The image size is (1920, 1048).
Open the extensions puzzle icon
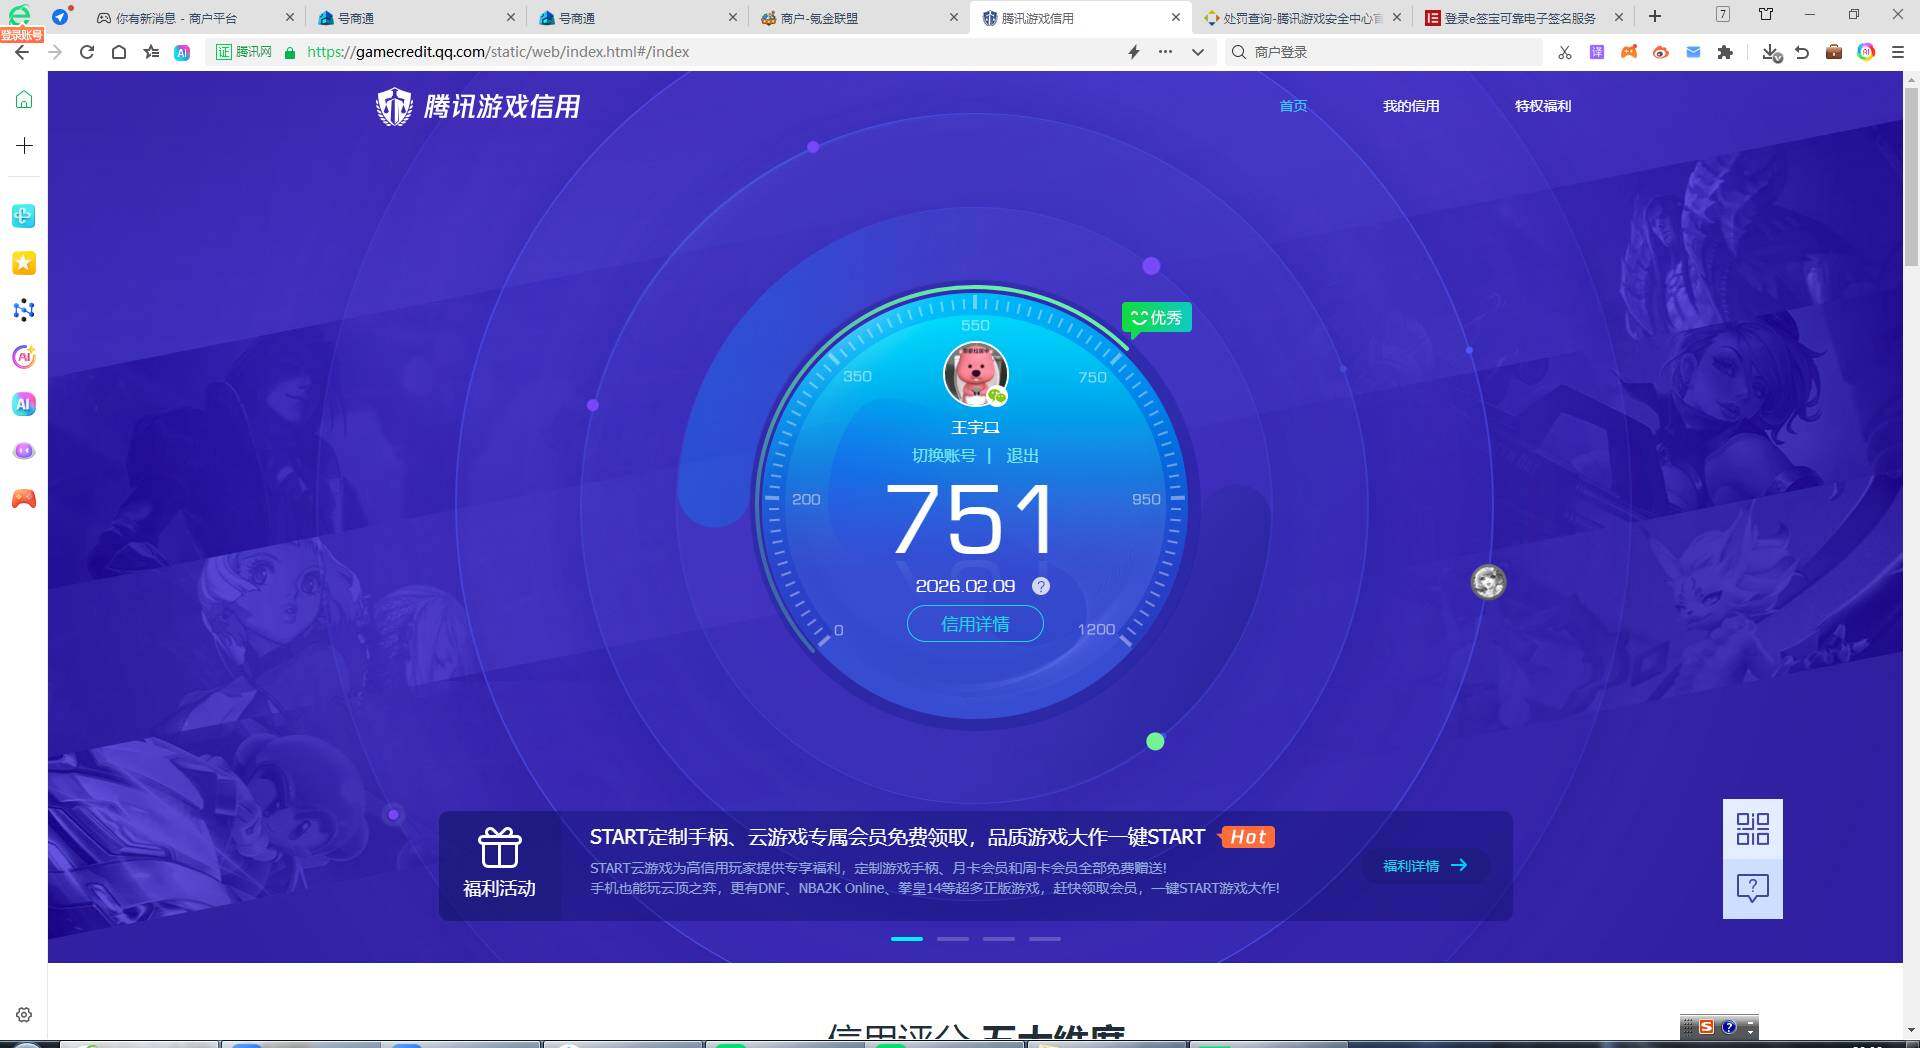coord(1725,52)
